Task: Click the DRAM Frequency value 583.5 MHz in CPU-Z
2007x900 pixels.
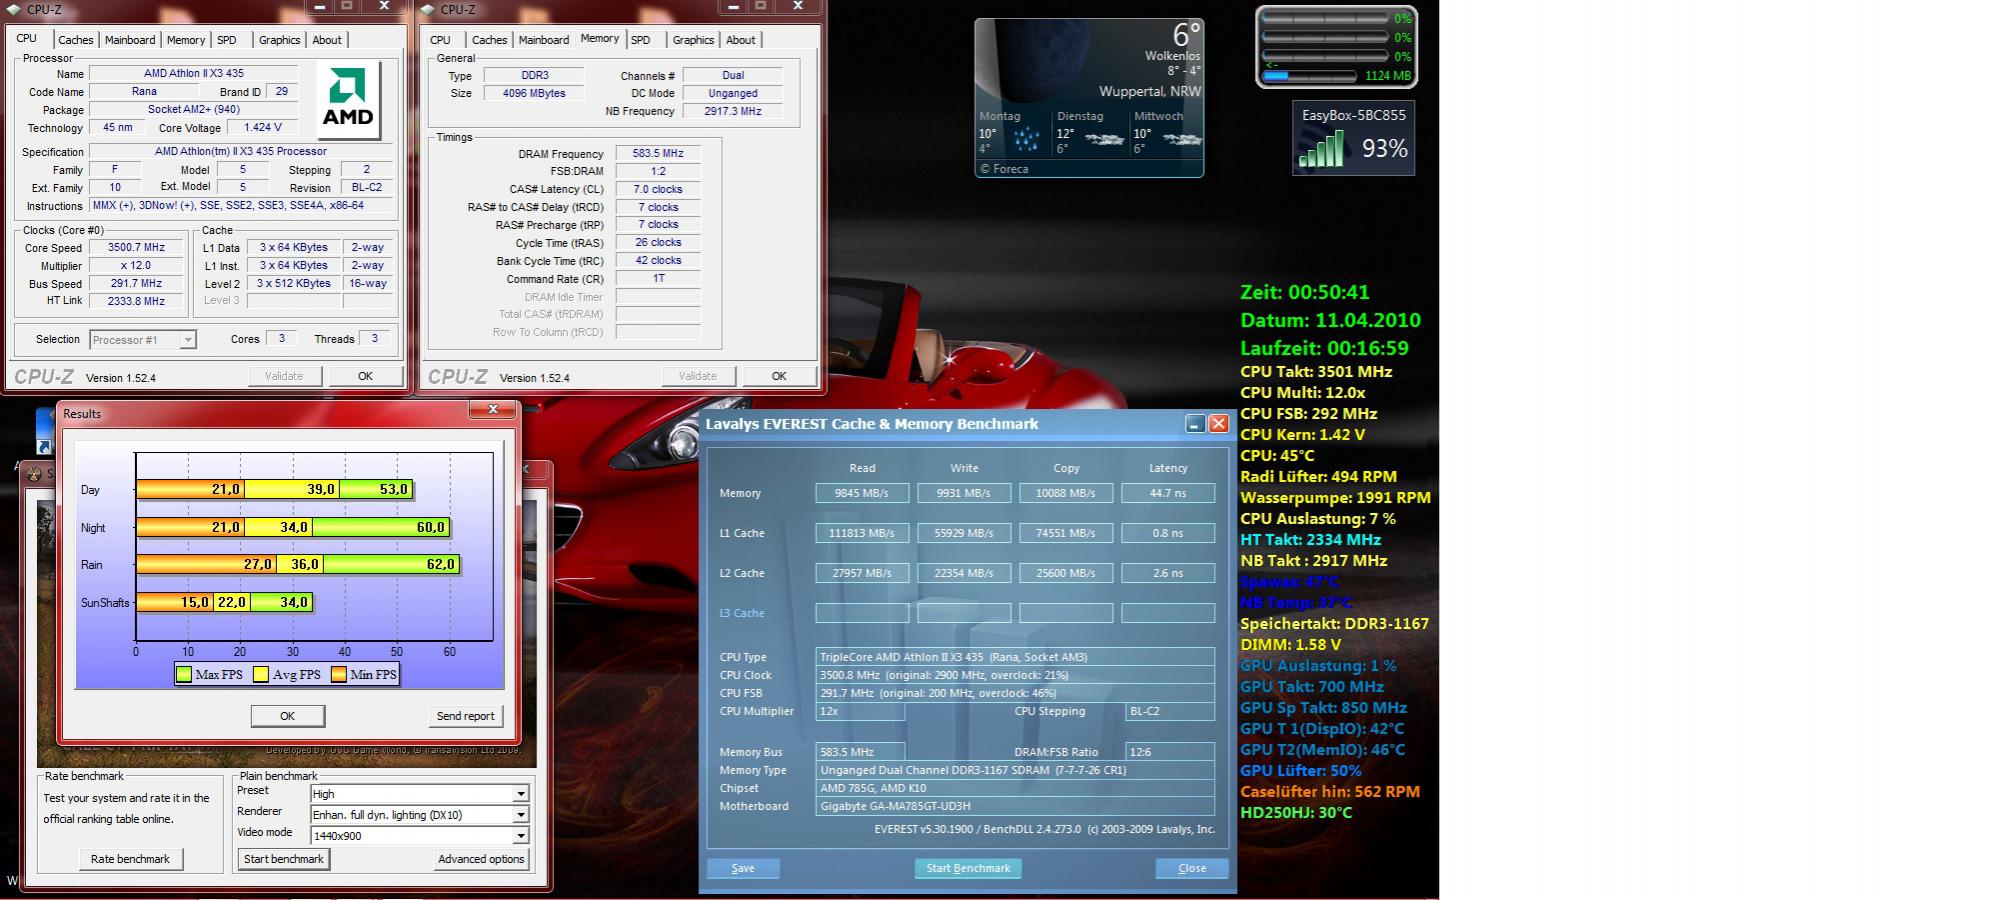Action: click(x=658, y=154)
